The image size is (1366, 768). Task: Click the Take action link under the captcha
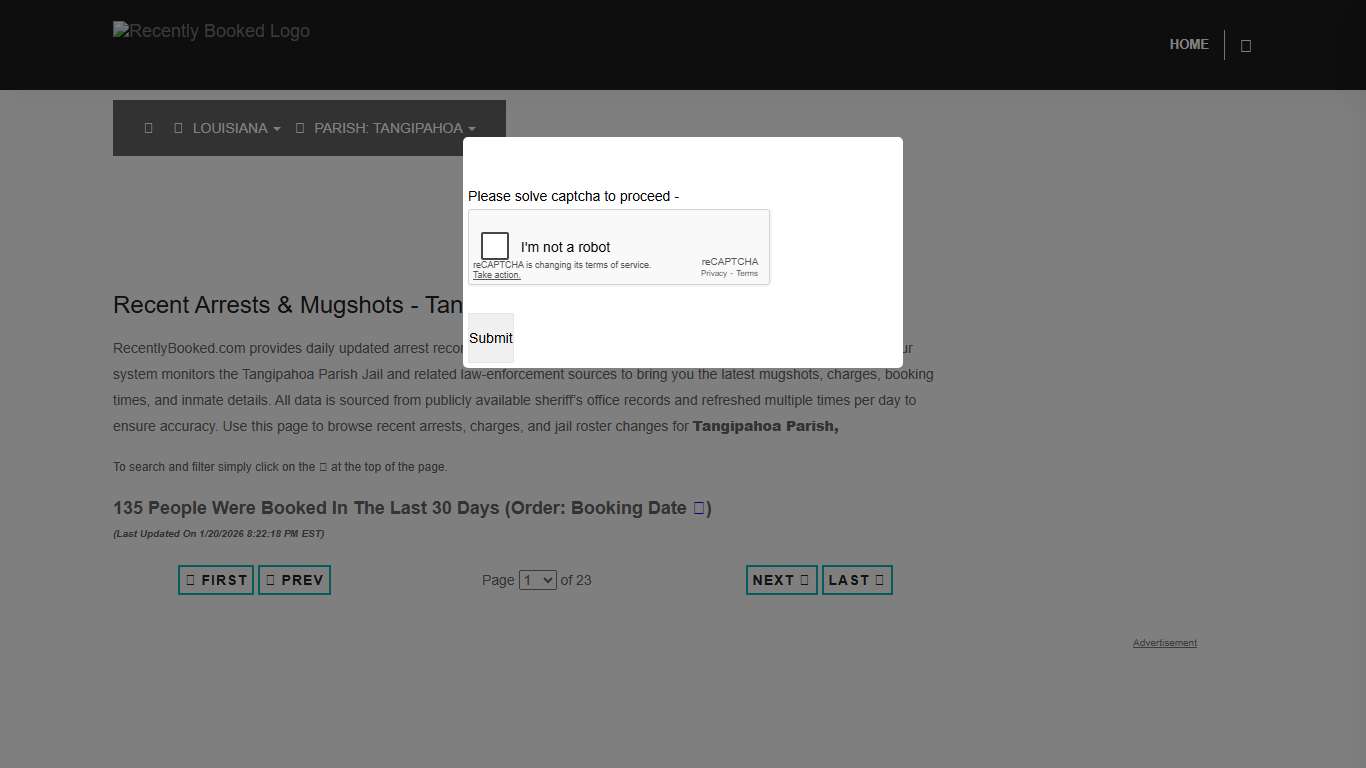pyautogui.click(x=496, y=274)
